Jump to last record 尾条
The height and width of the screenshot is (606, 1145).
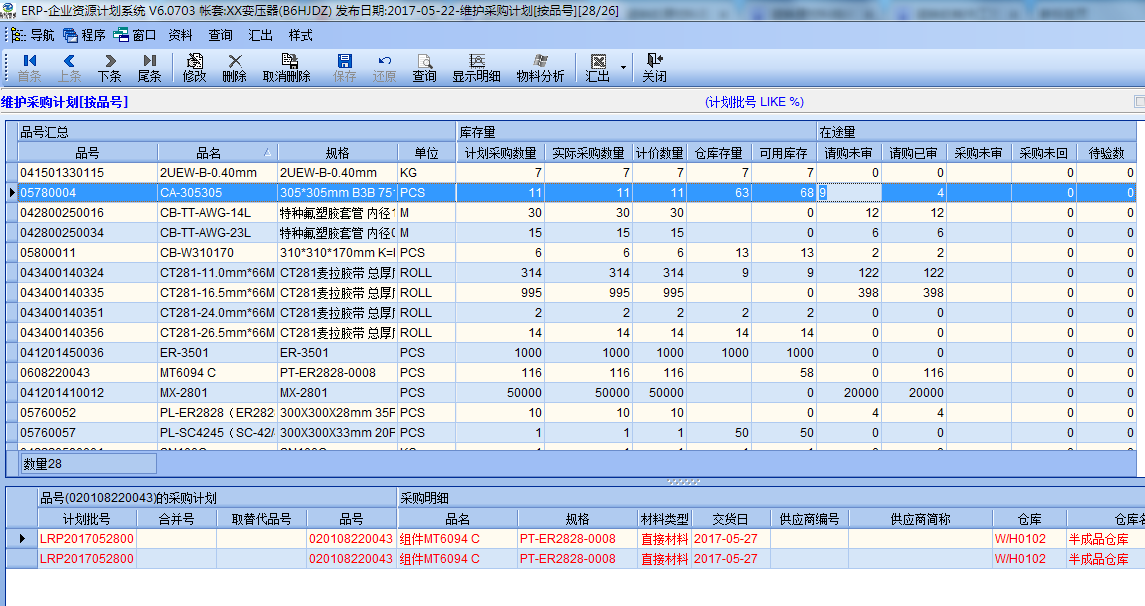[x=150, y=68]
